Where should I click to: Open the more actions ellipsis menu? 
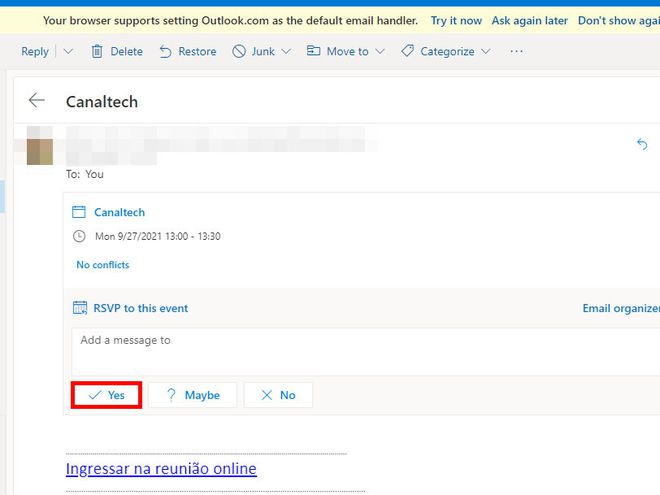point(516,51)
